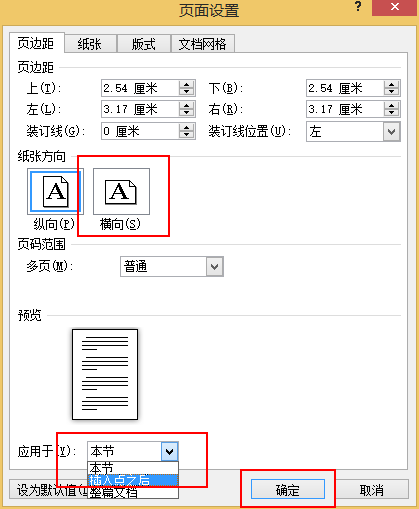The height and width of the screenshot is (509, 419).
Task: Open the 文档网格 tab
Action: [x=203, y=44]
